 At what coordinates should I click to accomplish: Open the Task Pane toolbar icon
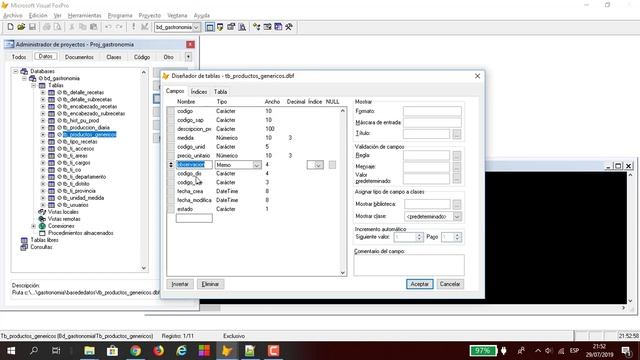pos(278,27)
